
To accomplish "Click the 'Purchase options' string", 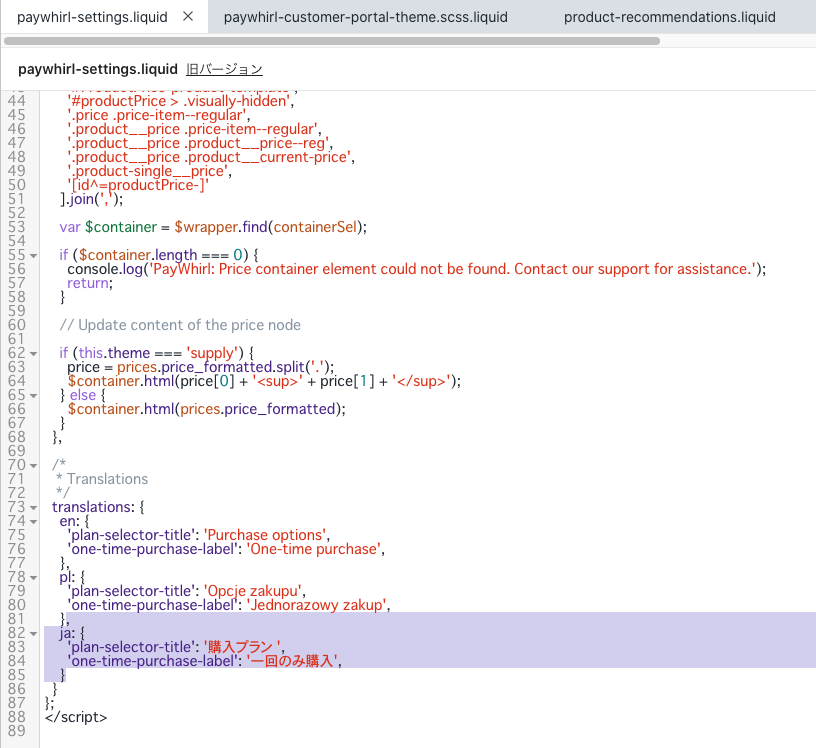I will click(x=265, y=535).
